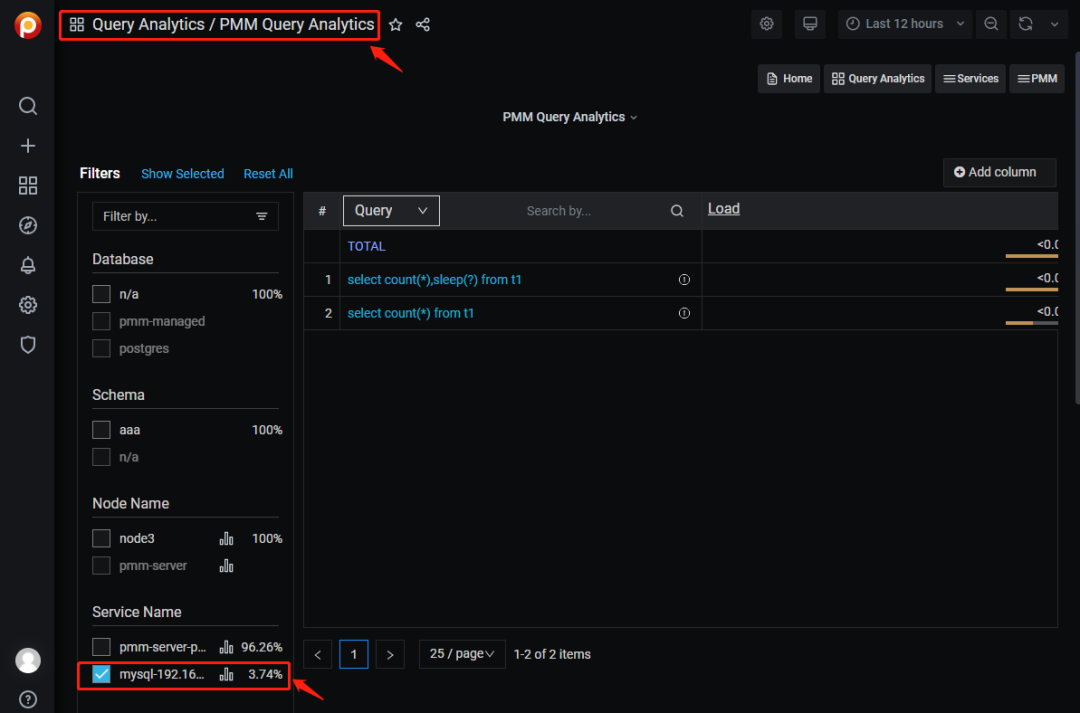Click Show Selected filters link
The image size is (1080, 713).
(x=183, y=174)
